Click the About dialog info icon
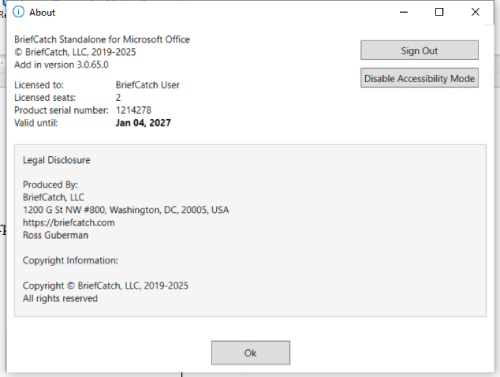The image size is (500, 377). (18, 12)
